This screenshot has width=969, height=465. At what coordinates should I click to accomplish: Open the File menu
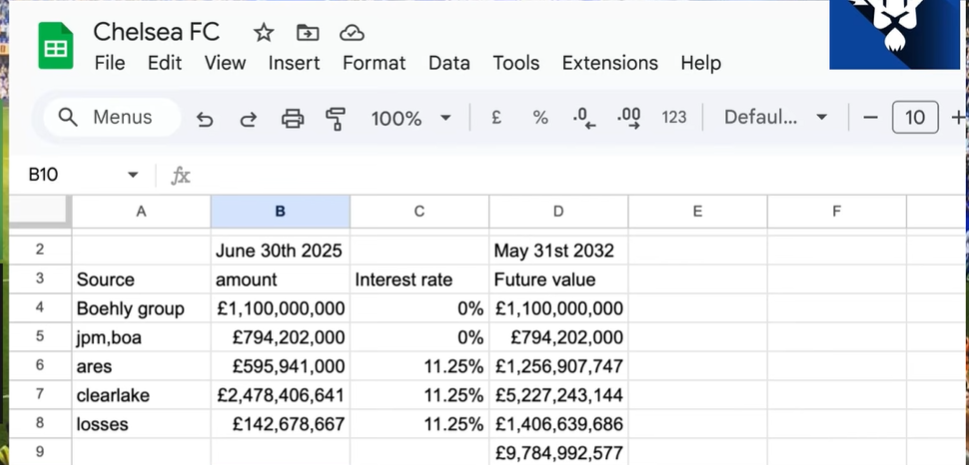[x=109, y=63]
